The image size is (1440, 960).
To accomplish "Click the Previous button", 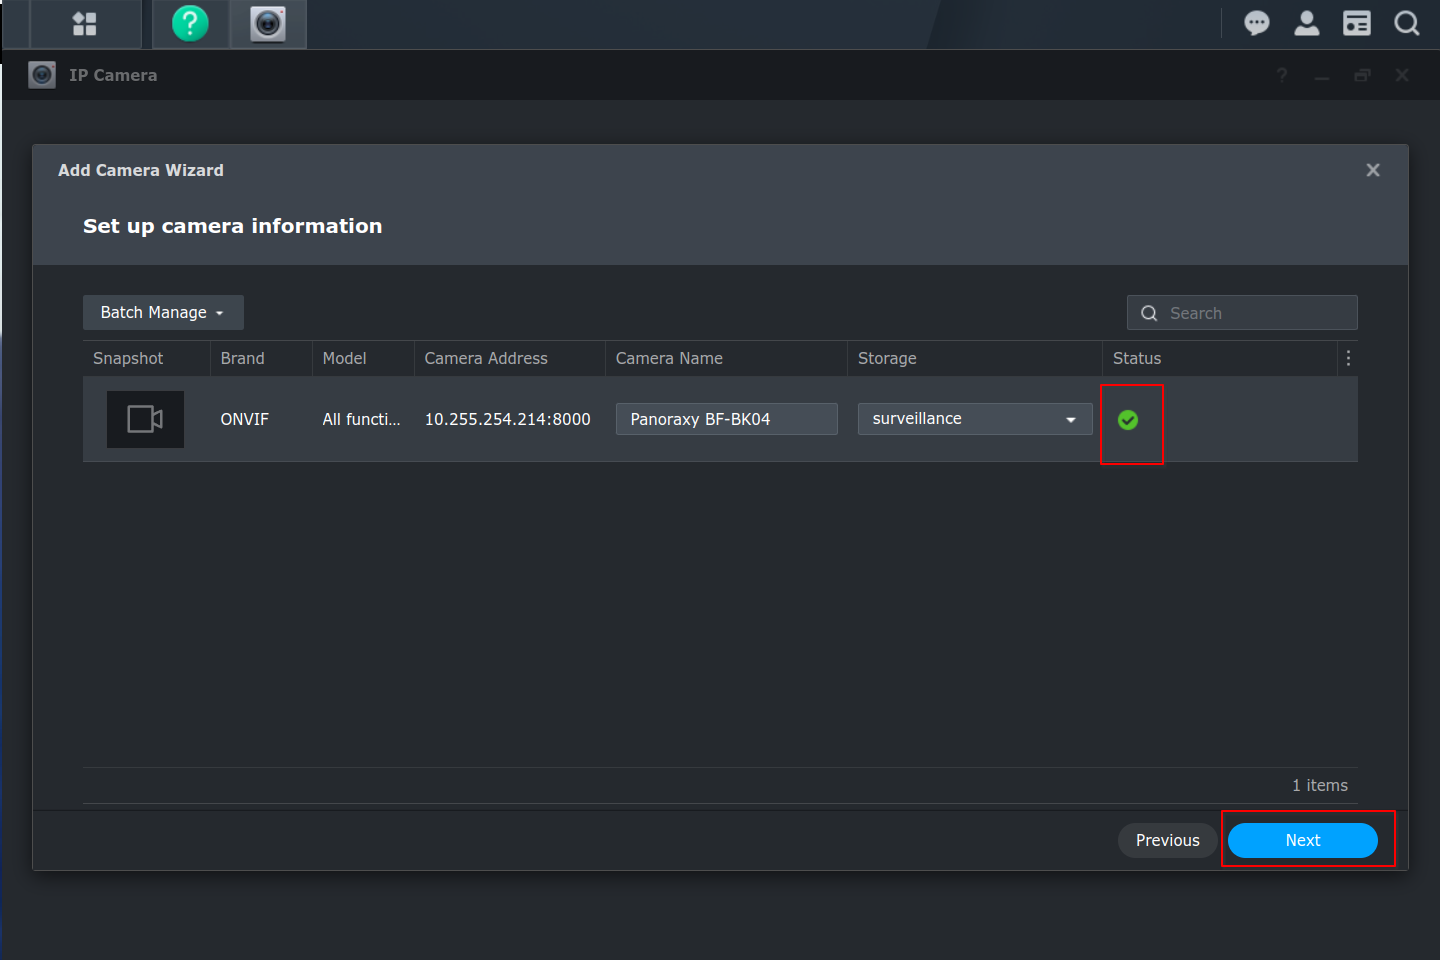I will click(1167, 840).
